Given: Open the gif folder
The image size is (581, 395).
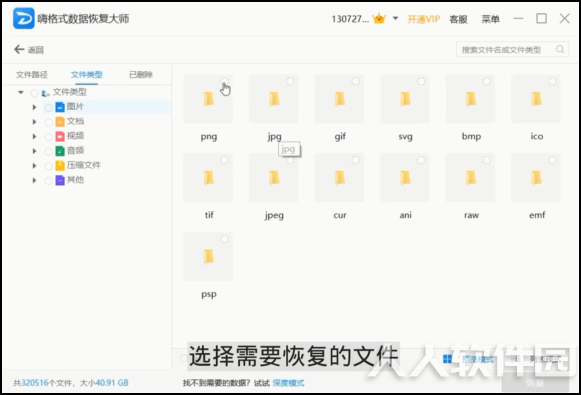Looking at the screenshot, I should pos(339,99).
